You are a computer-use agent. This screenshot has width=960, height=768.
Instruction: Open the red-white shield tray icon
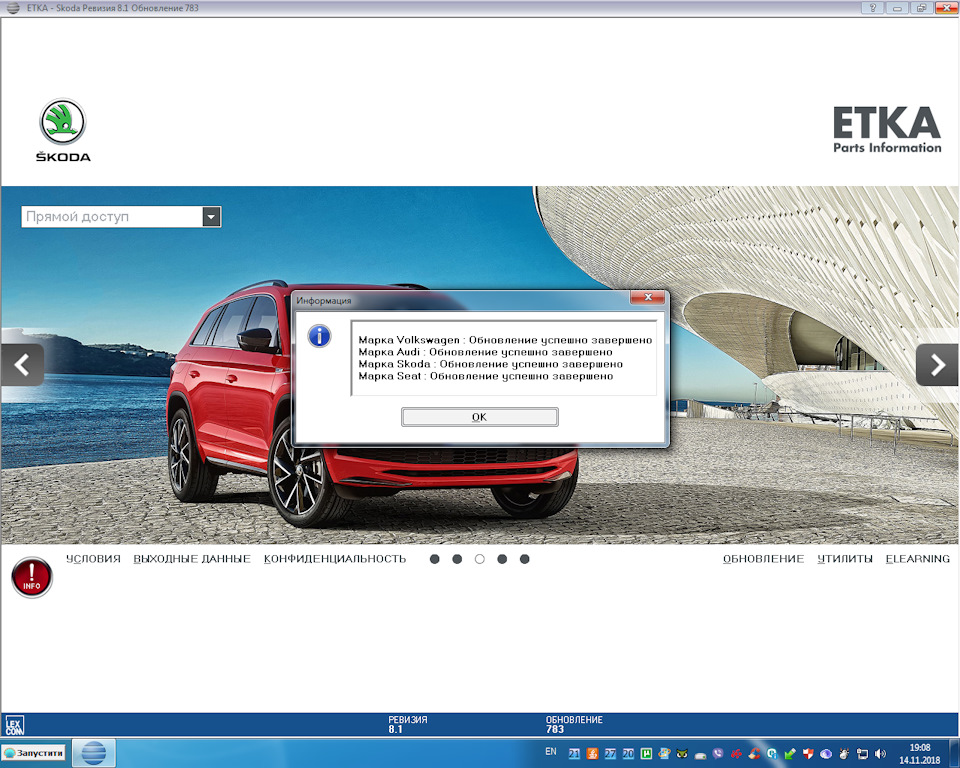(808, 754)
